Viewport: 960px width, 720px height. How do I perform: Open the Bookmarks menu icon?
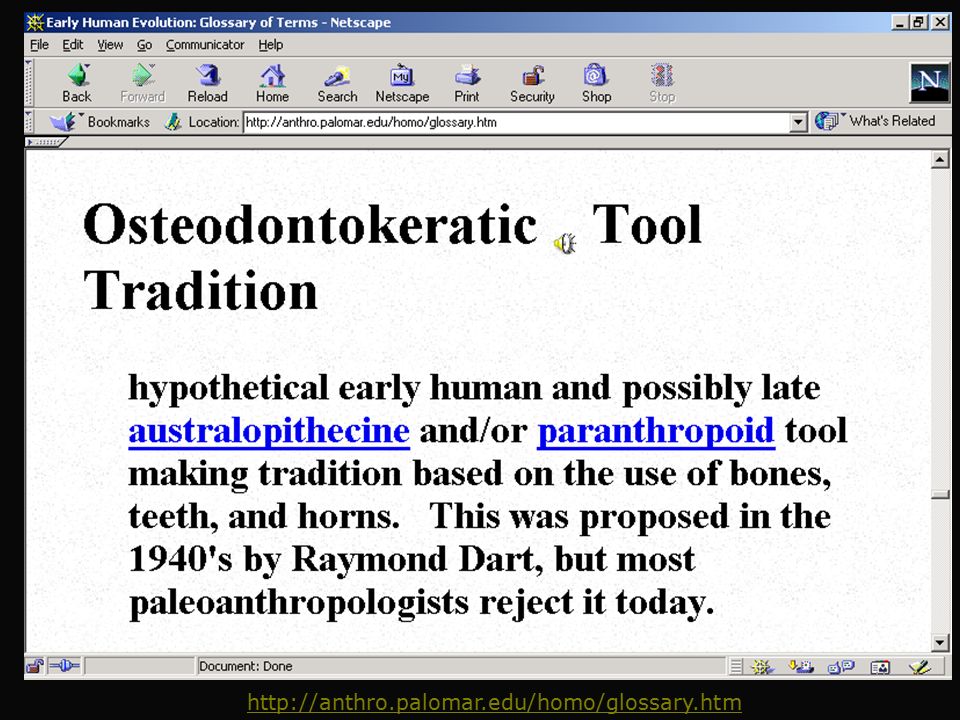click(x=62, y=122)
